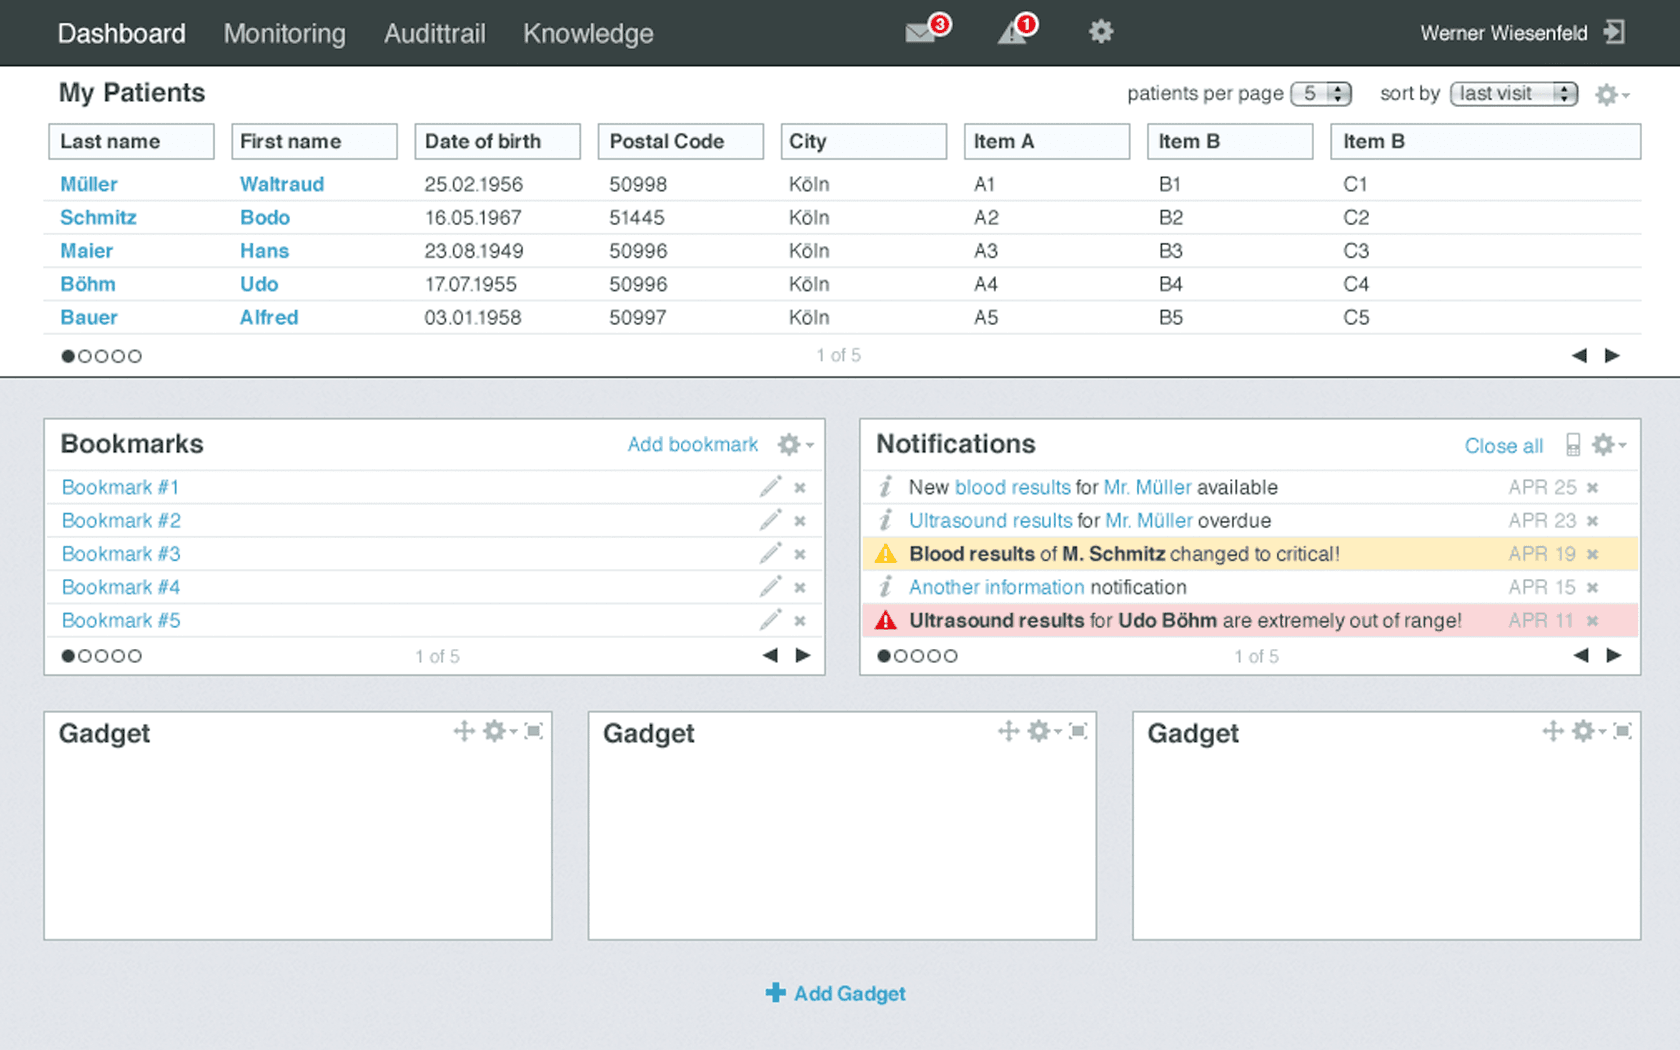The width and height of the screenshot is (1680, 1050).
Task: Open the sort by last visit dropdown
Action: (1513, 93)
